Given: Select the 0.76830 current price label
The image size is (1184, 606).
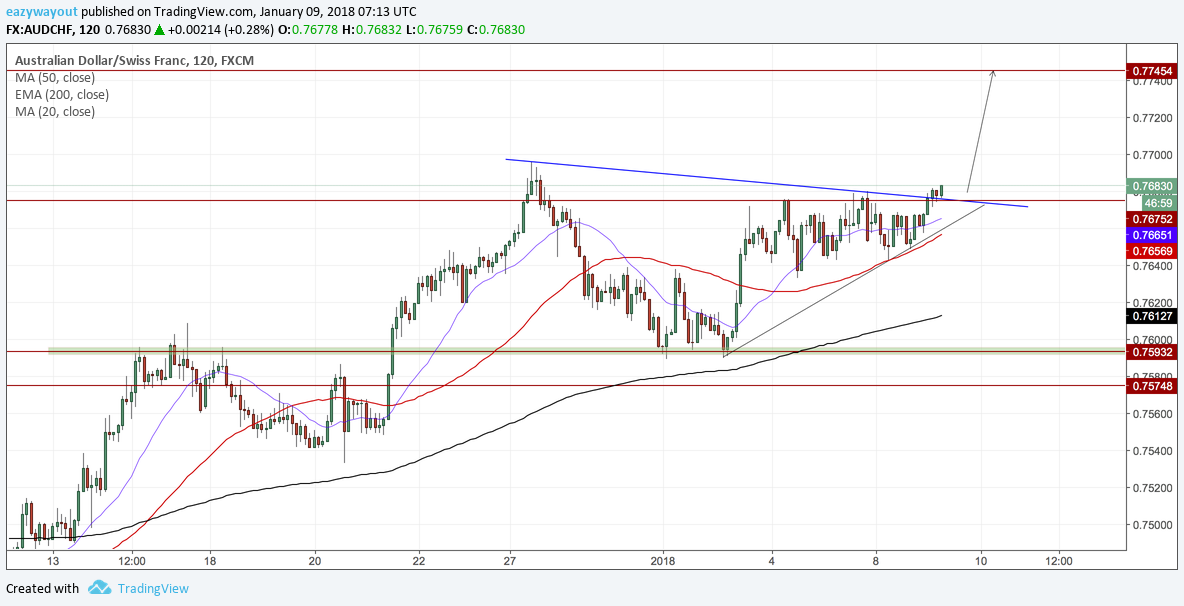Looking at the screenshot, I should [1152, 186].
